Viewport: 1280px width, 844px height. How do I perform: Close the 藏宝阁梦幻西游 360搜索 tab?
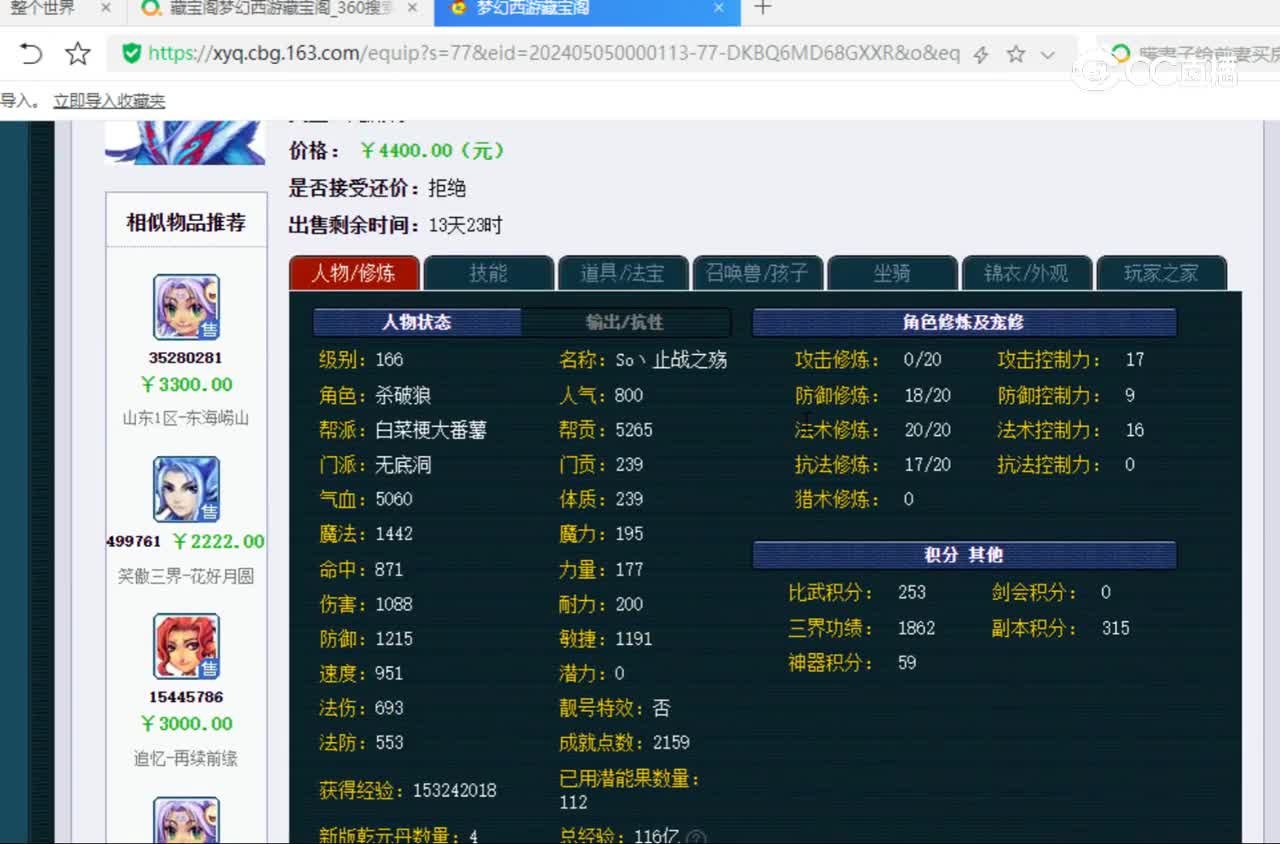[412, 8]
